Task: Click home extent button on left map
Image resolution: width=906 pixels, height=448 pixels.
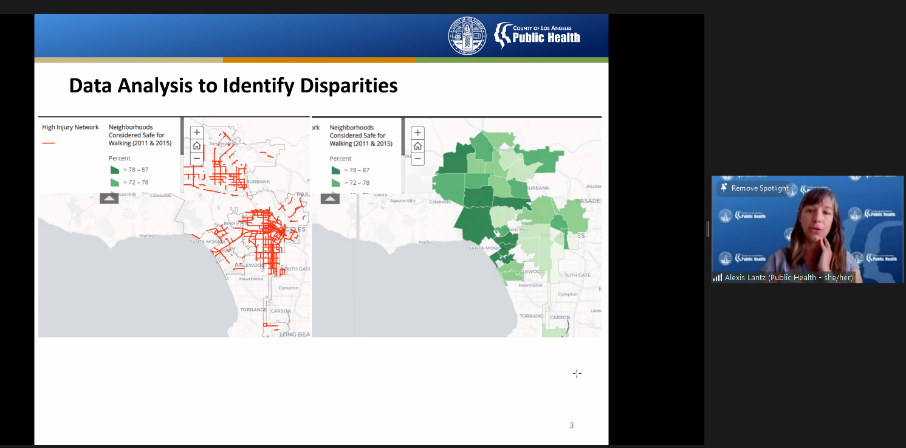Action: coord(196,145)
